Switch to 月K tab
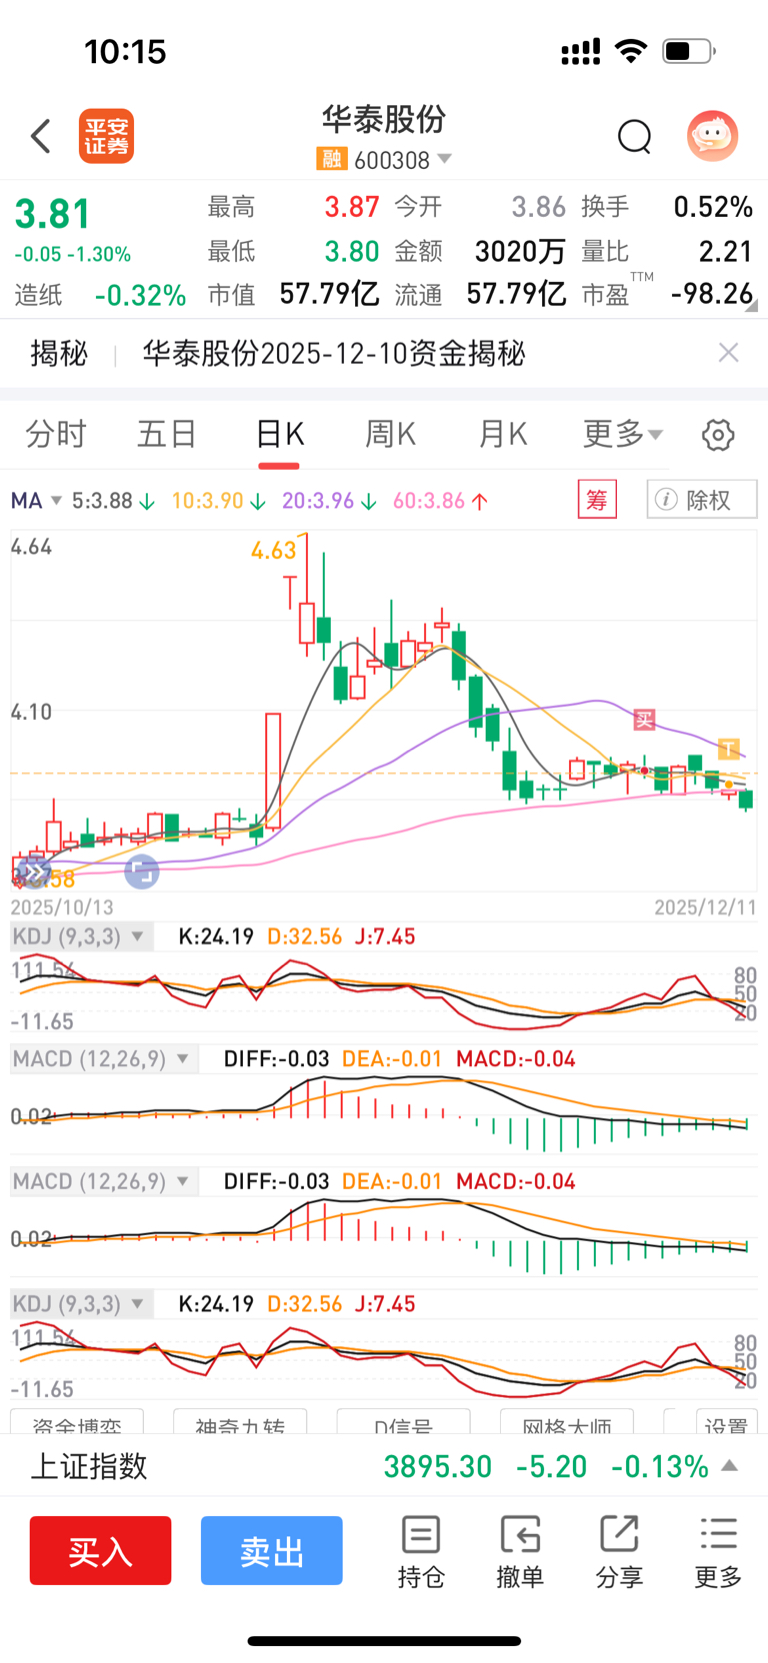 click(x=502, y=434)
